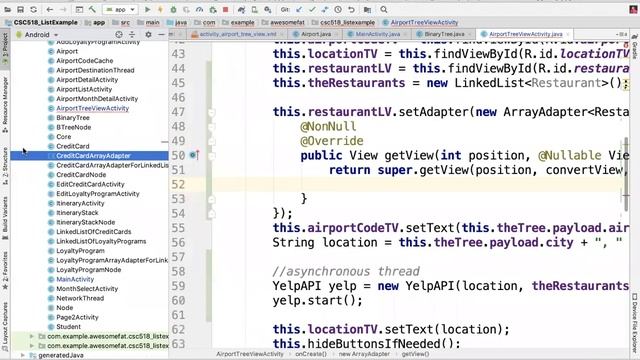Open the AVD Manager device icon
Viewport: 640px width, 360px height.
(254, 9)
